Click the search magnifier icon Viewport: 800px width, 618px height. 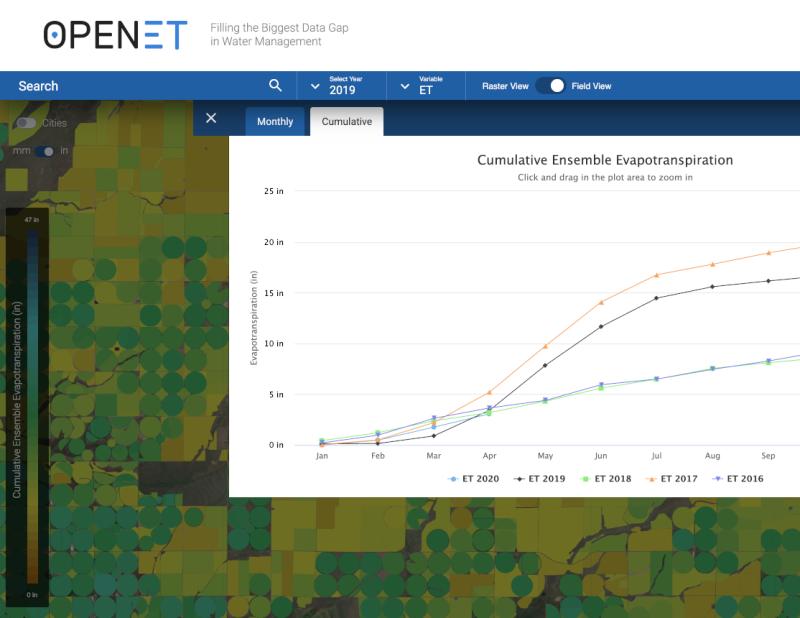276,86
